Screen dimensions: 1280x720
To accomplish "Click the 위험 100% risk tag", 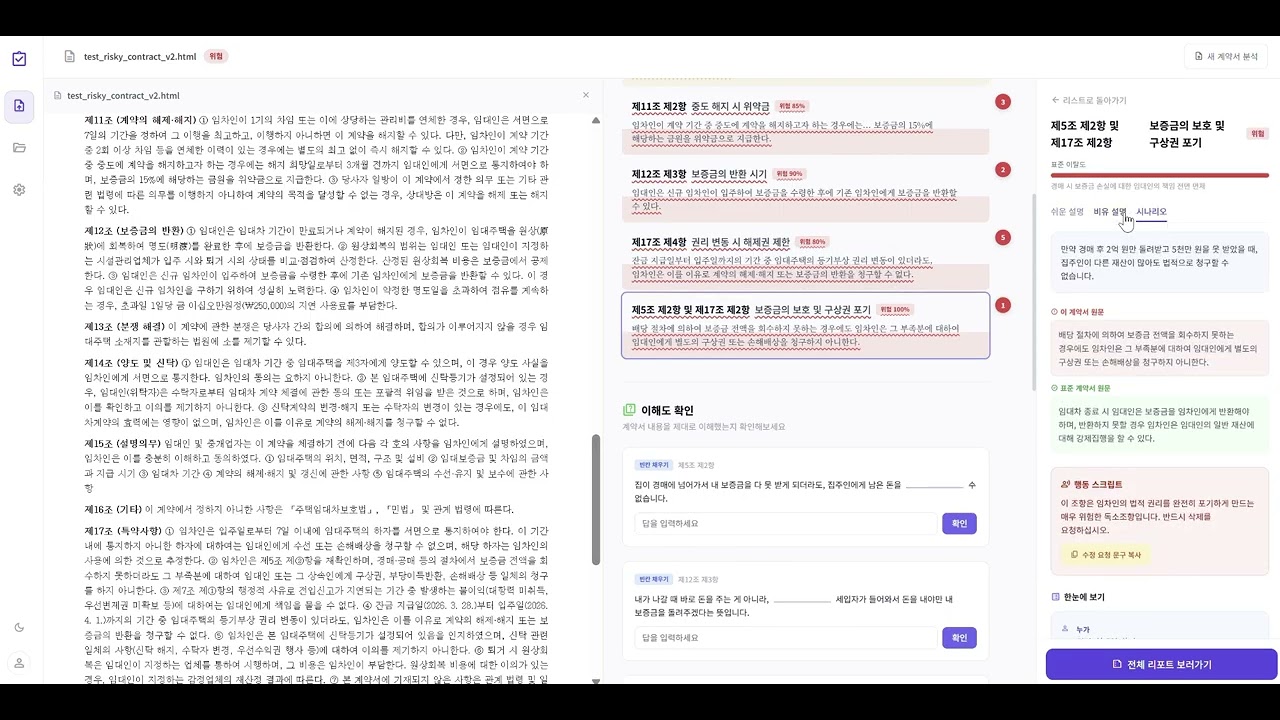I will point(894,310).
